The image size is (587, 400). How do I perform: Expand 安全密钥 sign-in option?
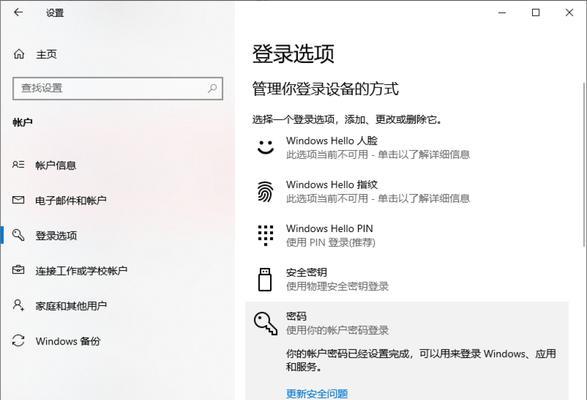407,279
